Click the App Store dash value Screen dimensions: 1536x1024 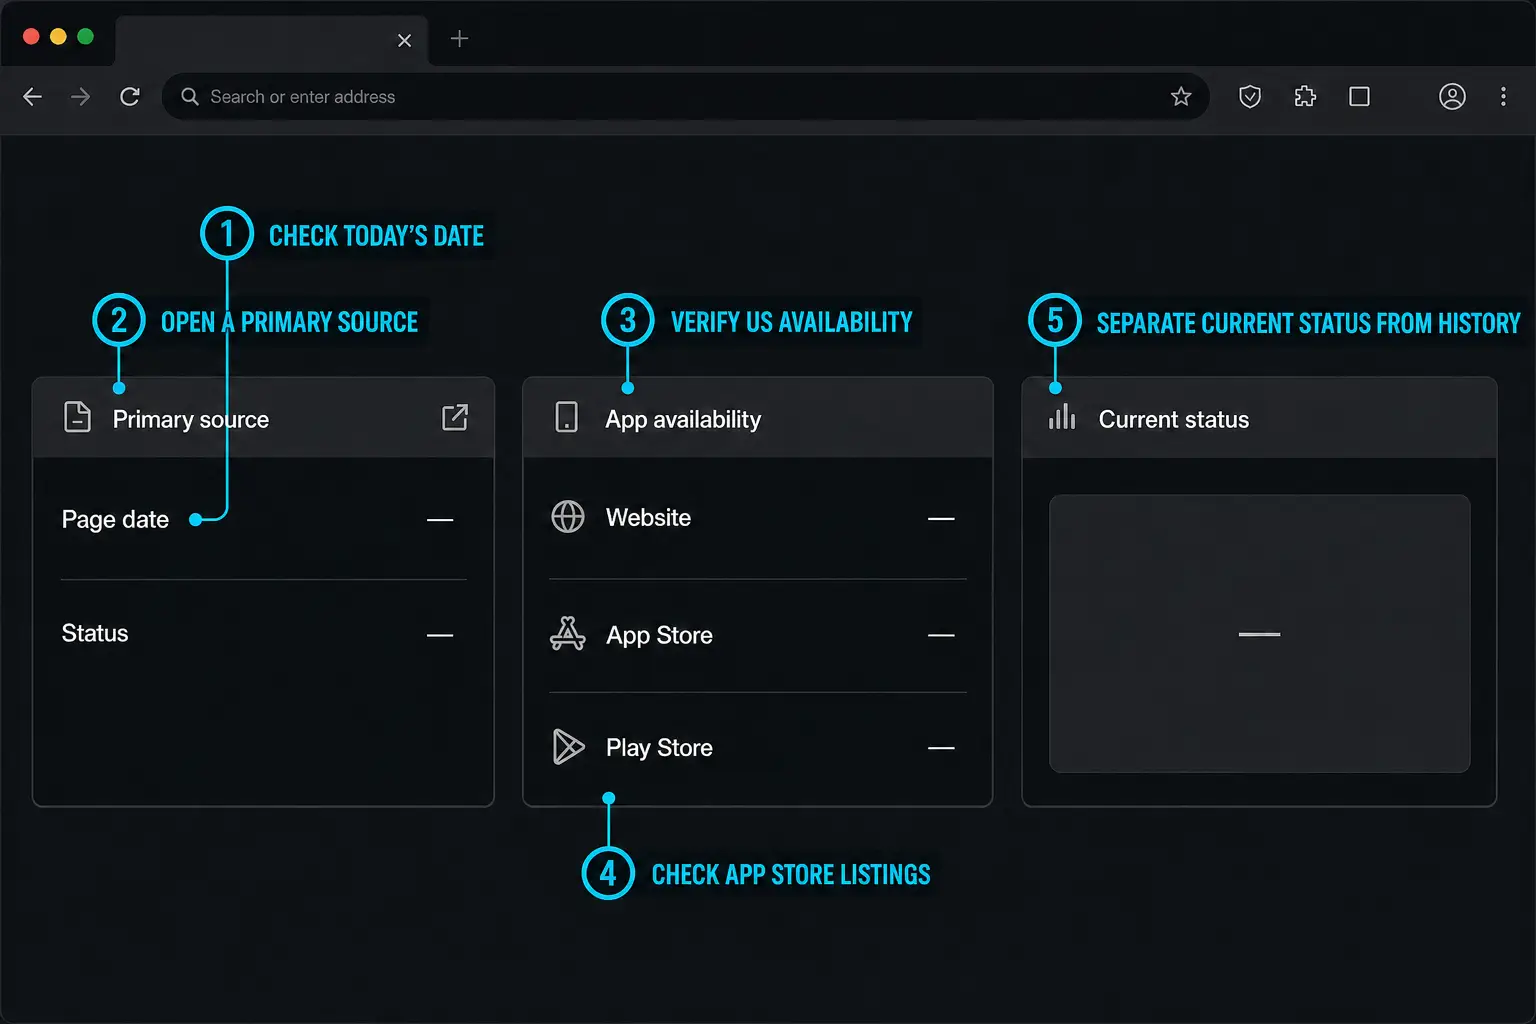click(x=941, y=635)
